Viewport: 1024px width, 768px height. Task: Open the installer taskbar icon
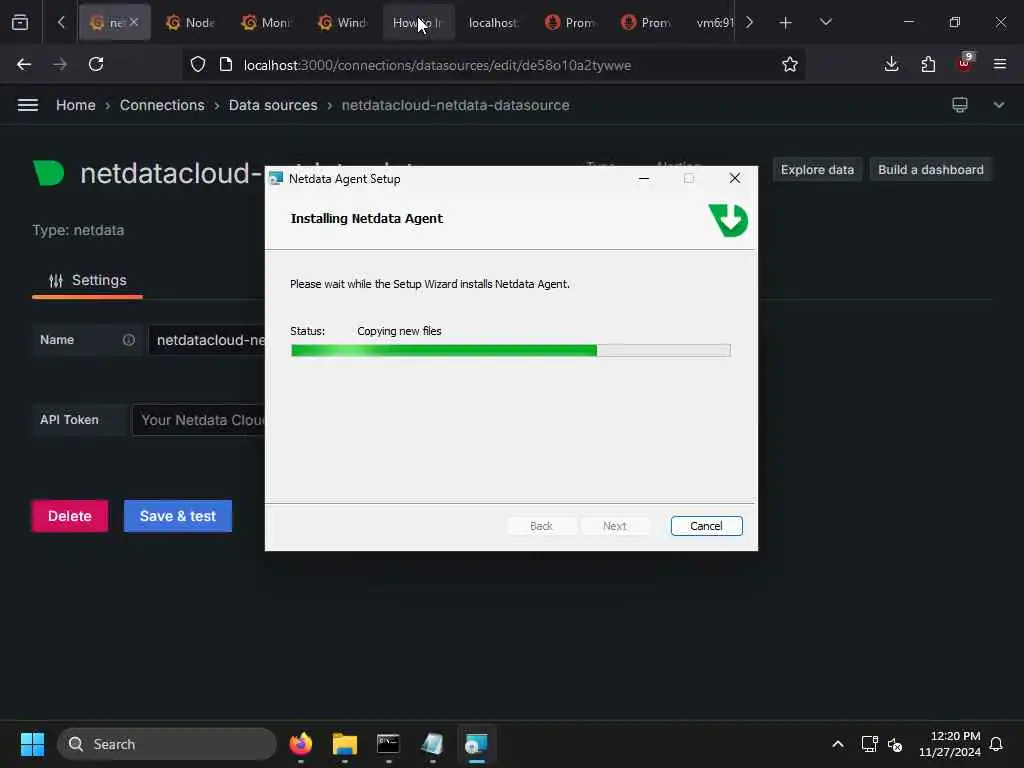coord(476,744)
